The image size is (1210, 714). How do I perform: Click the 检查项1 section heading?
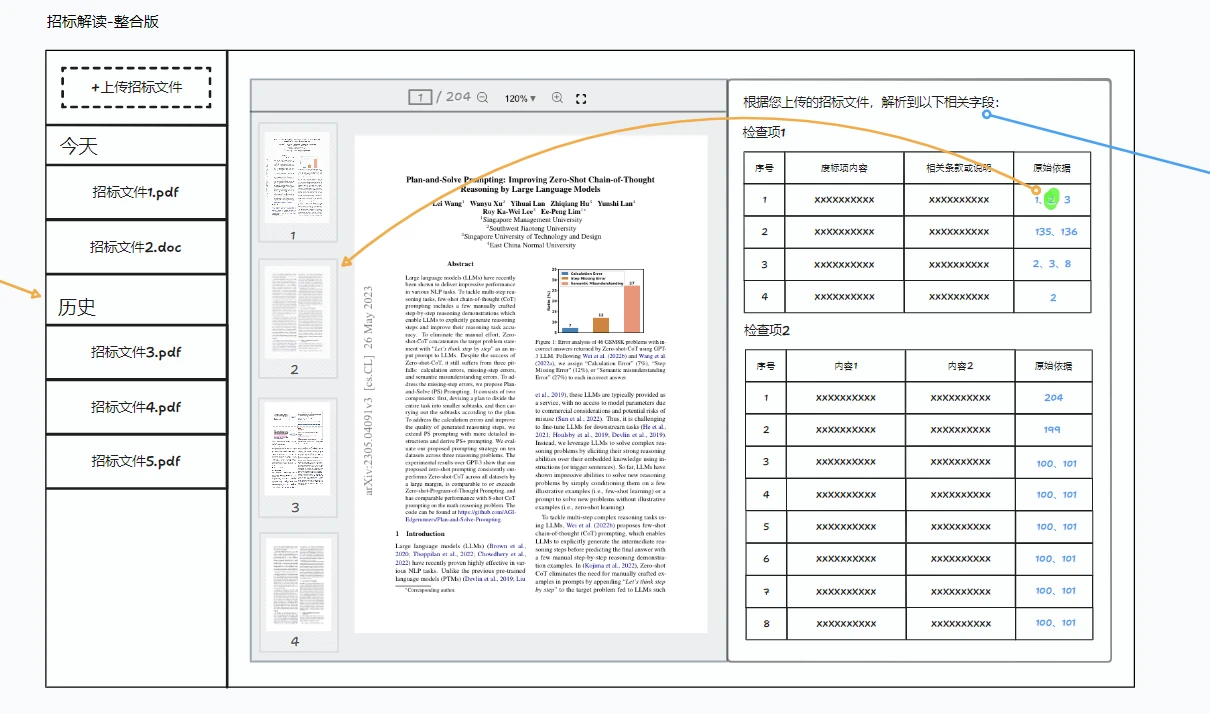[764, 132]
